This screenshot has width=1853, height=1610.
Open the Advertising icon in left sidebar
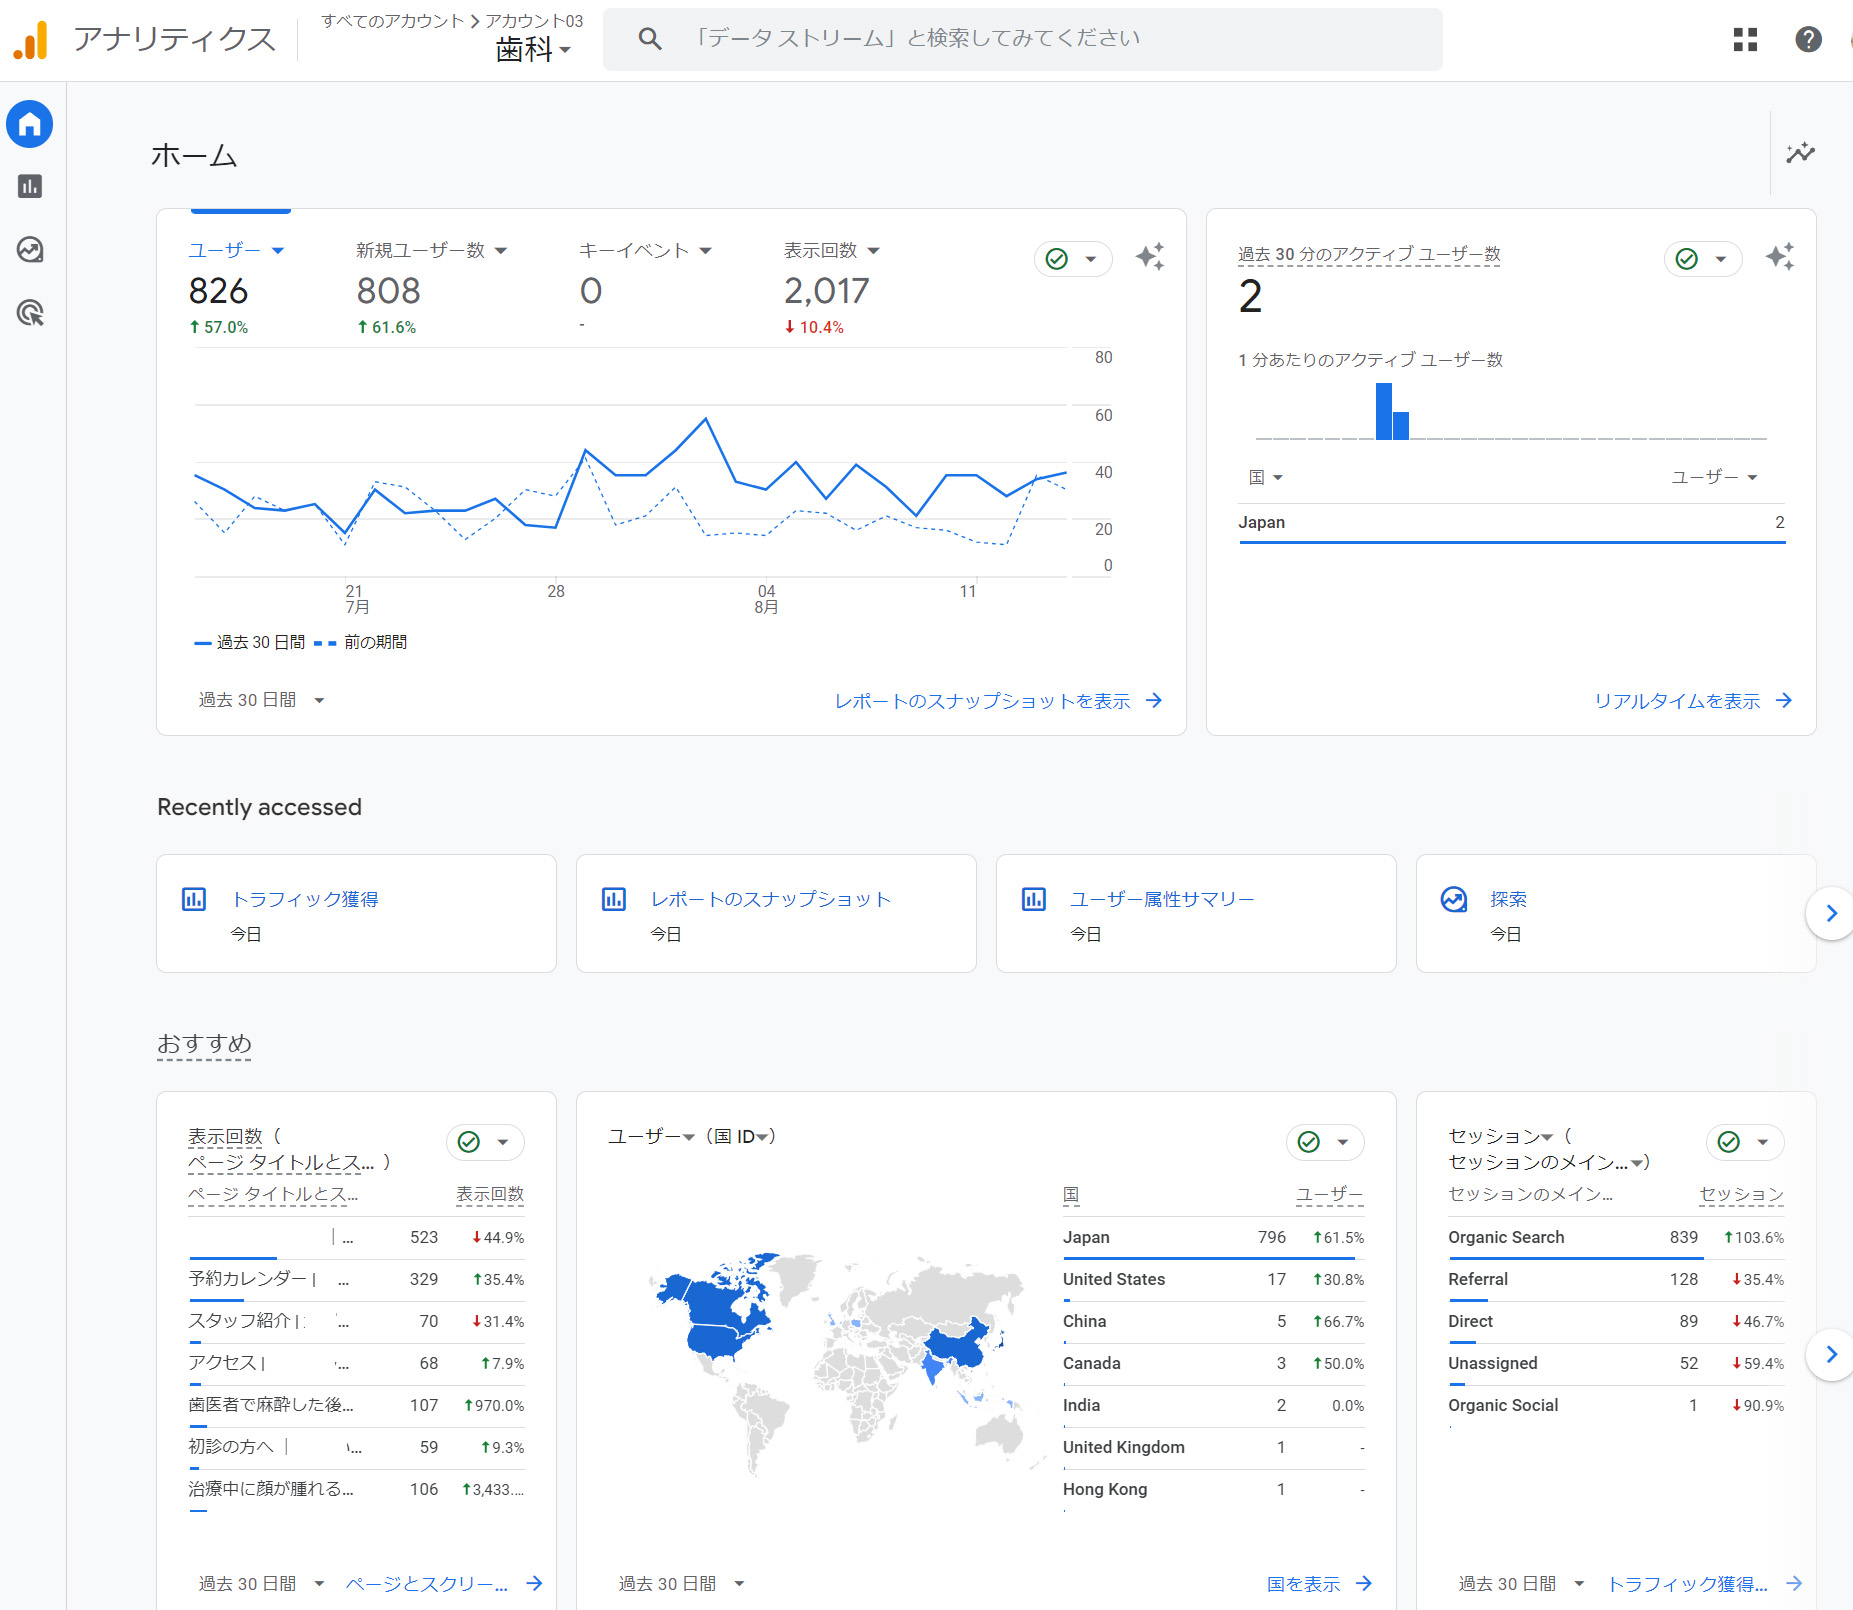coord(30,313)
